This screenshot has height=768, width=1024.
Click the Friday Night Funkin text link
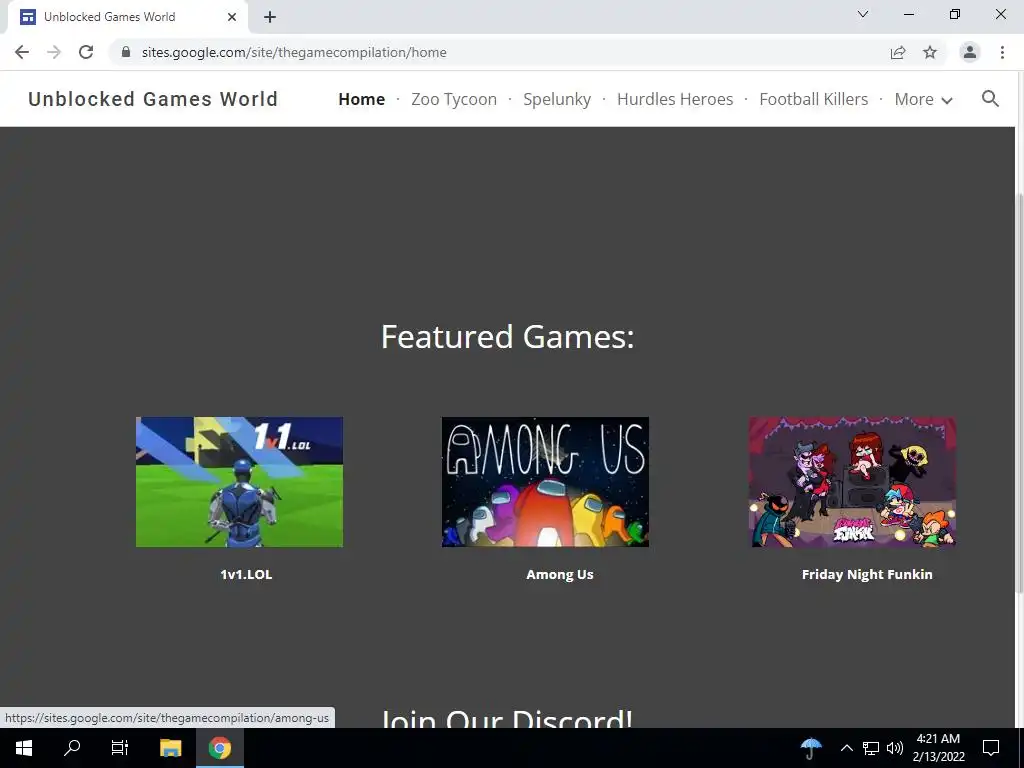867,574
